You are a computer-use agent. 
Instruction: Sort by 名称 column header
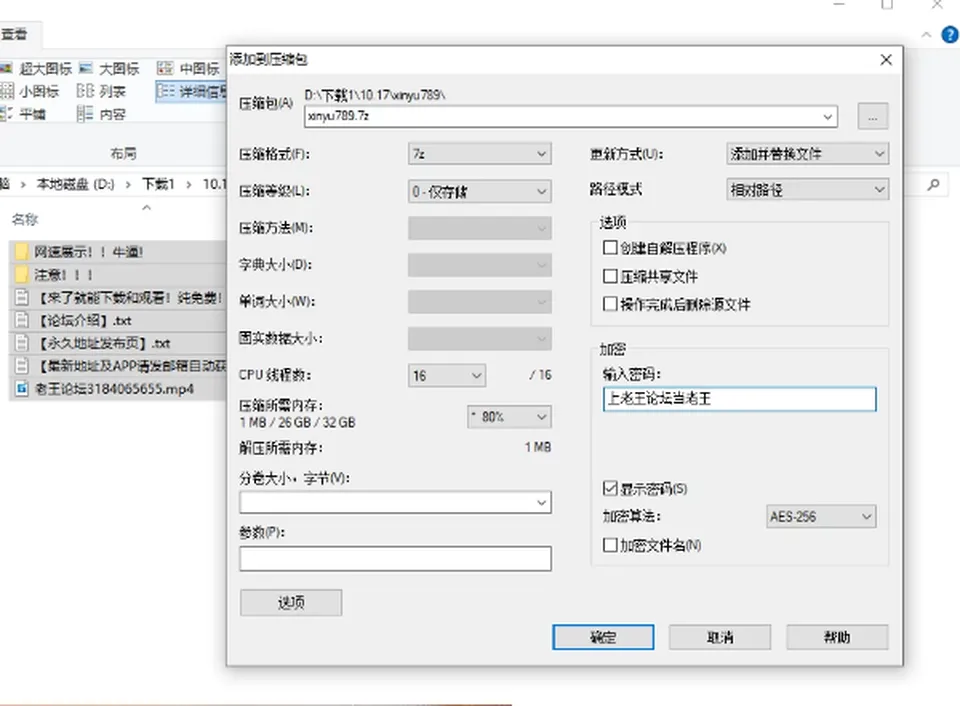(25, 219)
